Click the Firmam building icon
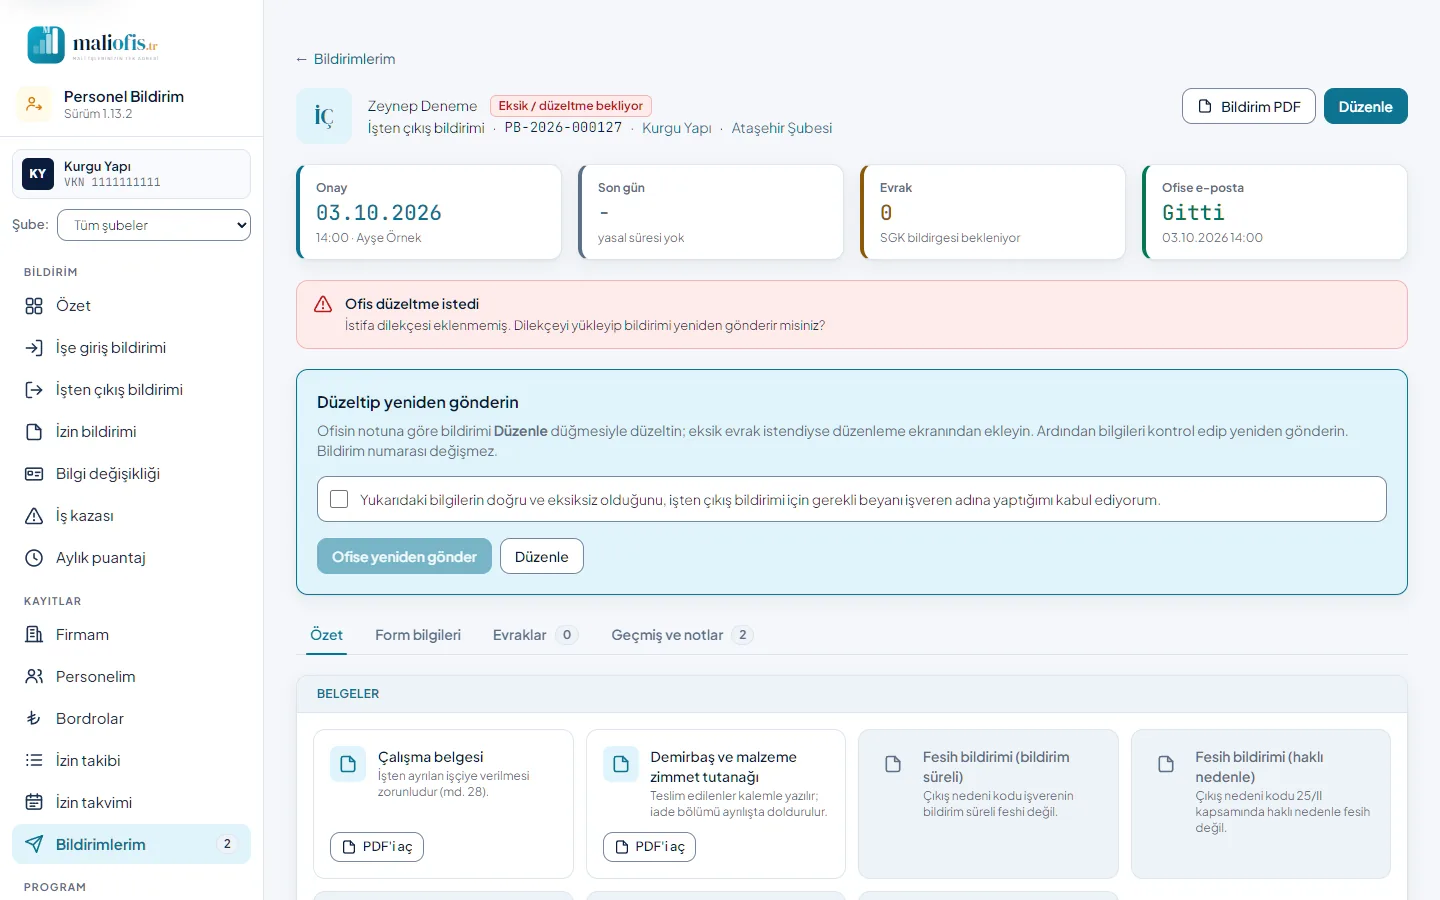The height and width of the screenshot is (900, 1440). (34, 635)
